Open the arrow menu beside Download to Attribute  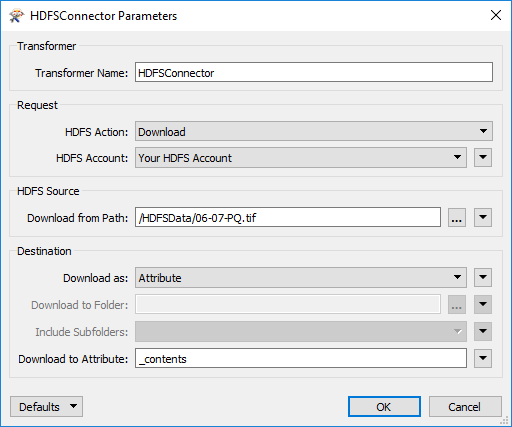(483, 359)
